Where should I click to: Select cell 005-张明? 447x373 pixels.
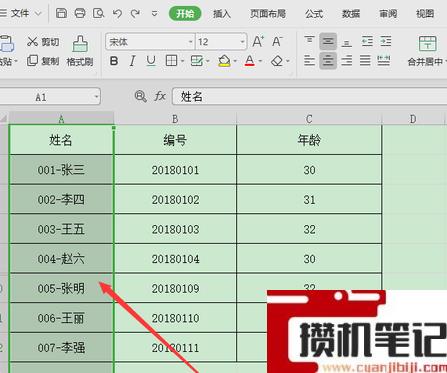point(61,288)
